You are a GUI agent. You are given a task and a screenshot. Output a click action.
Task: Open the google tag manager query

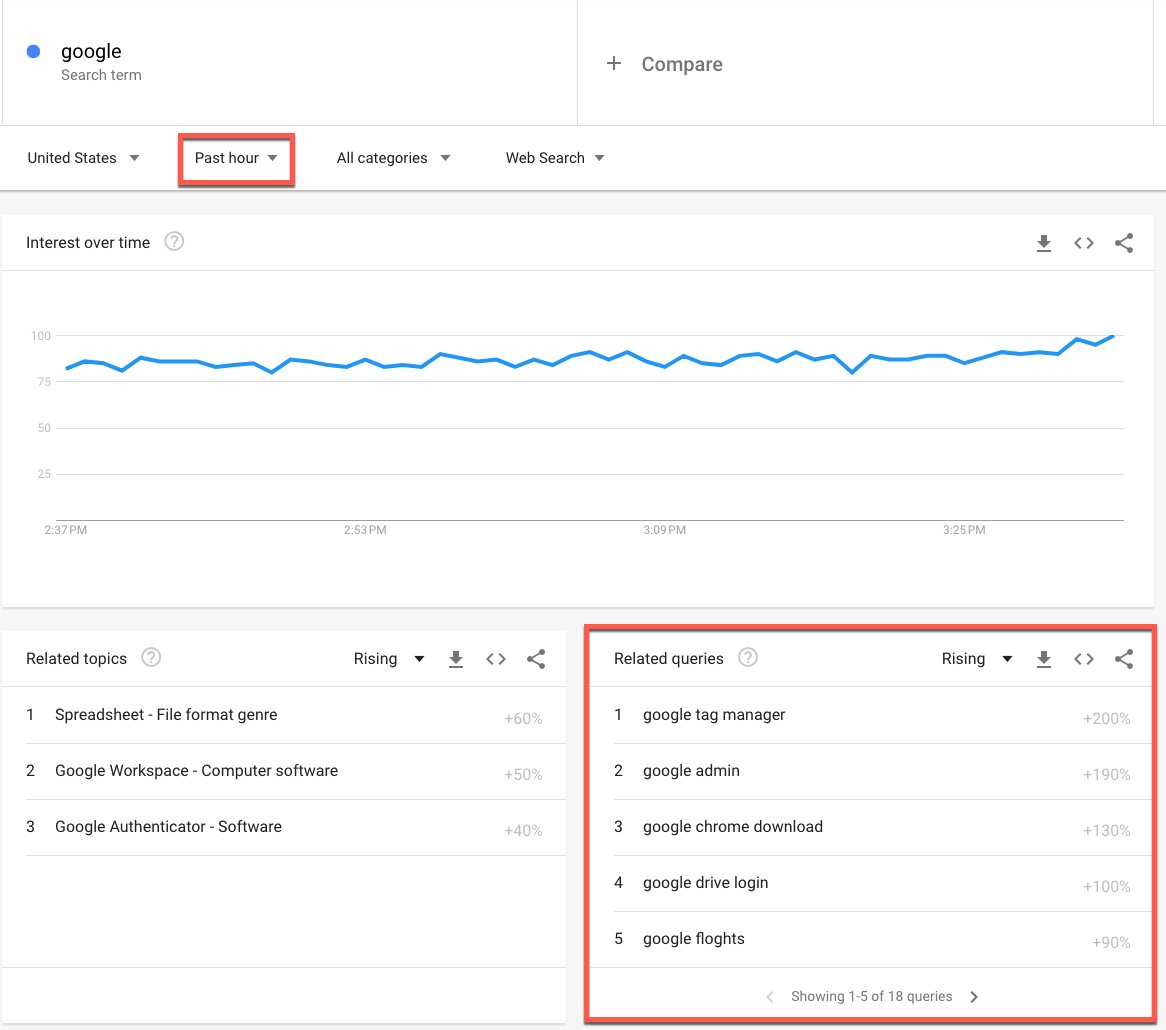[714, 715]
